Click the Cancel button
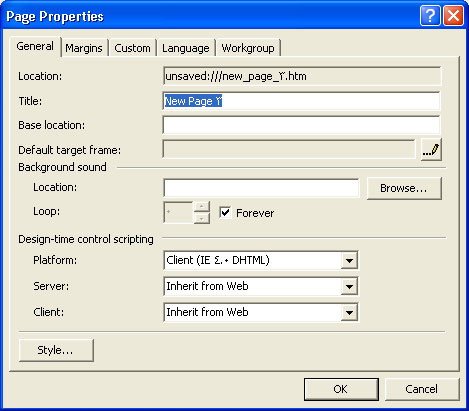The height and width of the screenshot is (411, 469). (422, 389)
